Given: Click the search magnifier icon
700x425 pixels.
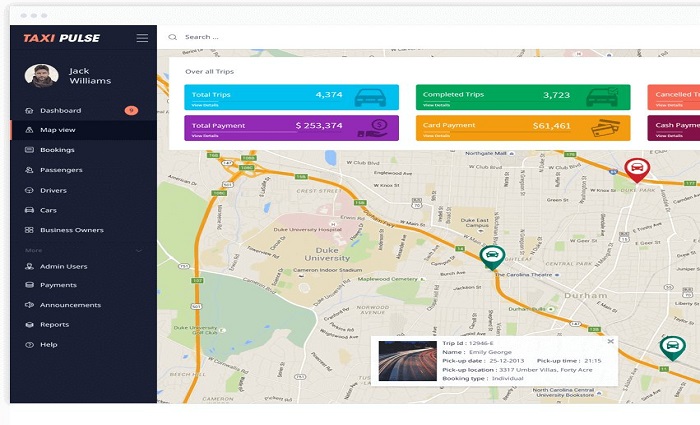Looking at the screenshot, I should pos(173,37).
